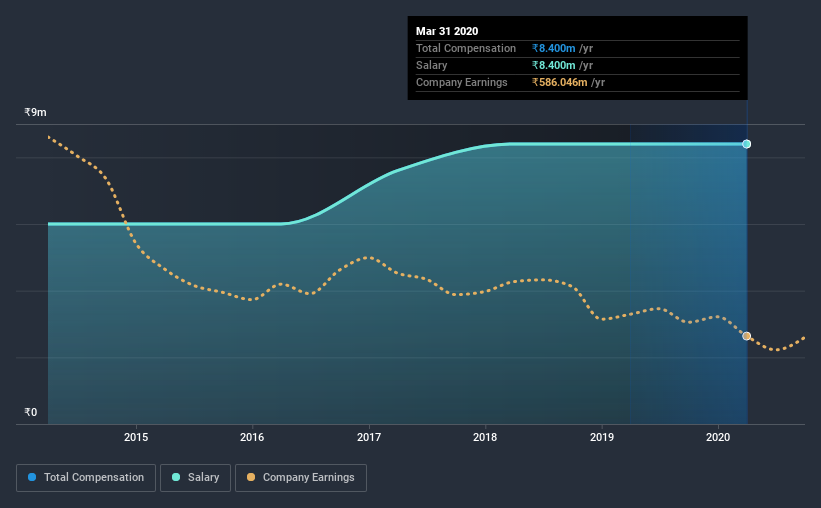Click the Total Compensation label in the tooltip
821x508 pixels.
466,48
